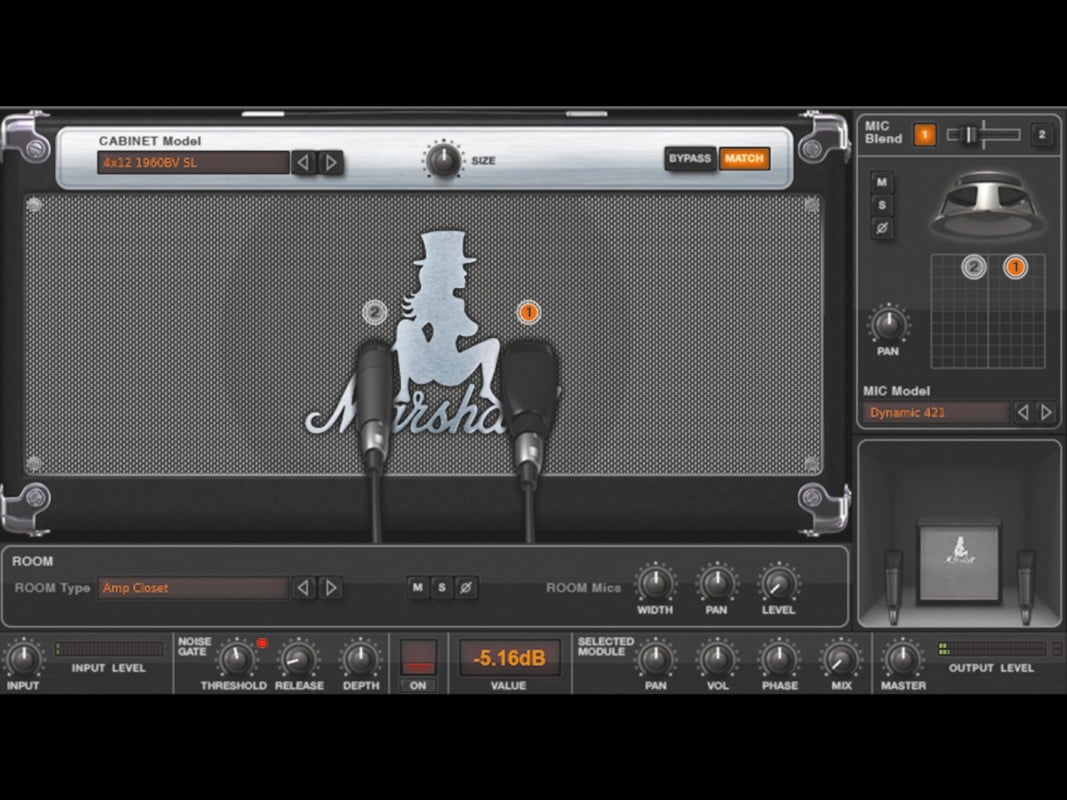Select Mic Blend button 1

(x=924, y=135)
